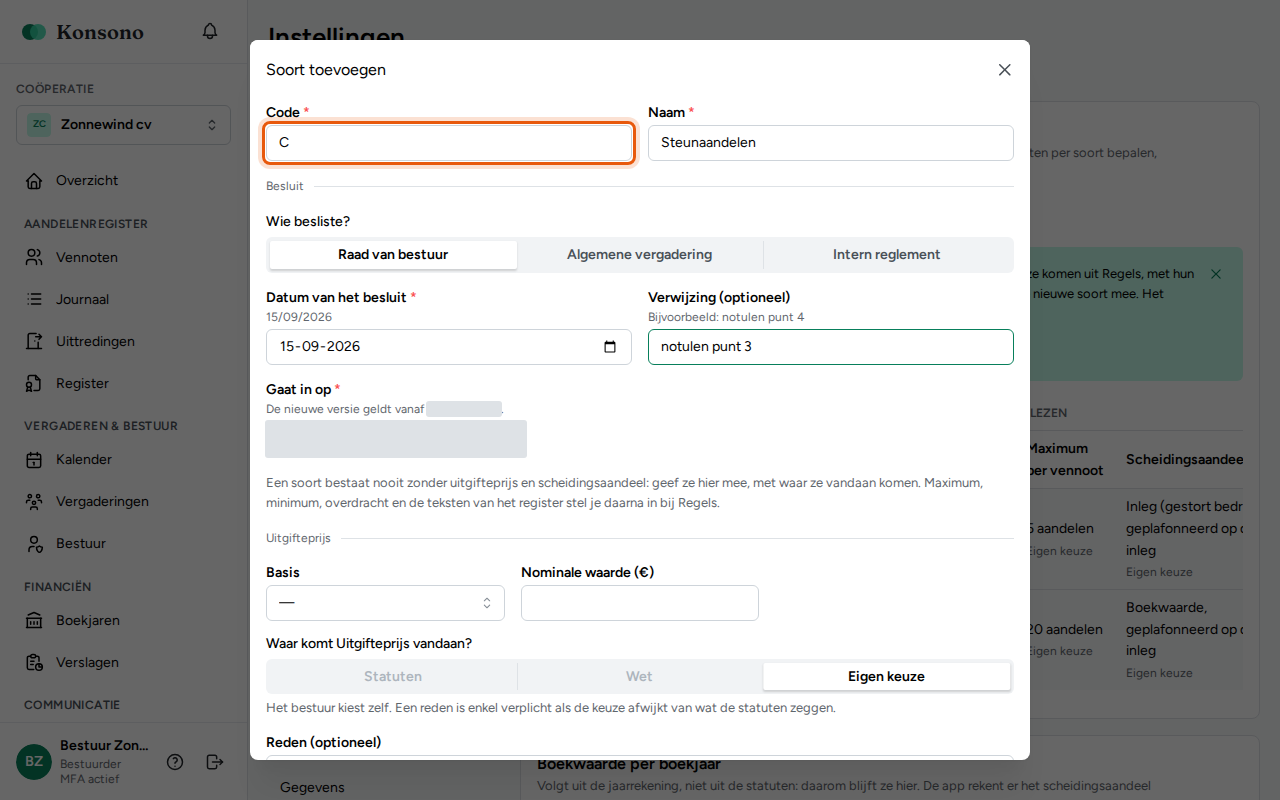Select Algemene vergadering as decision maker
1280x800 pixels.
pos(640,255)
